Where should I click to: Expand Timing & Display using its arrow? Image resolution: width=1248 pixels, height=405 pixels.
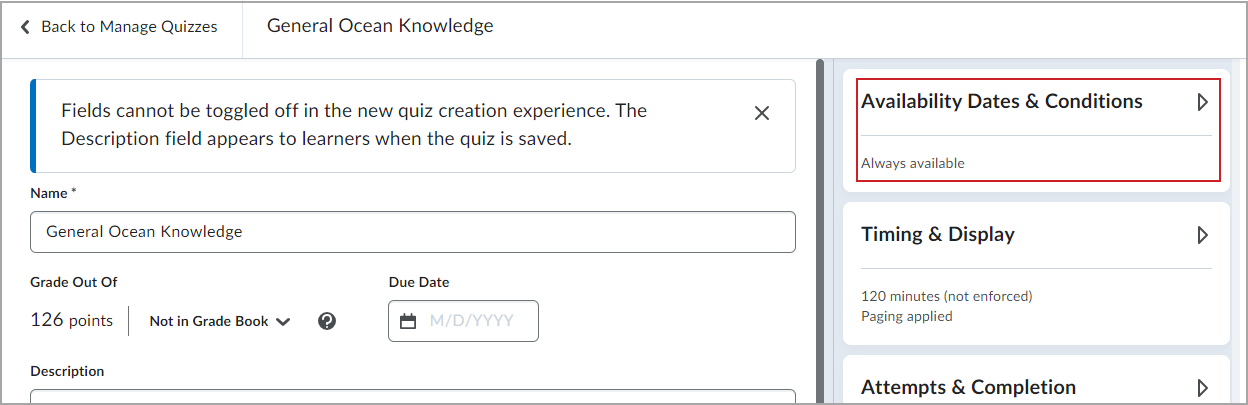[1203, 235]
